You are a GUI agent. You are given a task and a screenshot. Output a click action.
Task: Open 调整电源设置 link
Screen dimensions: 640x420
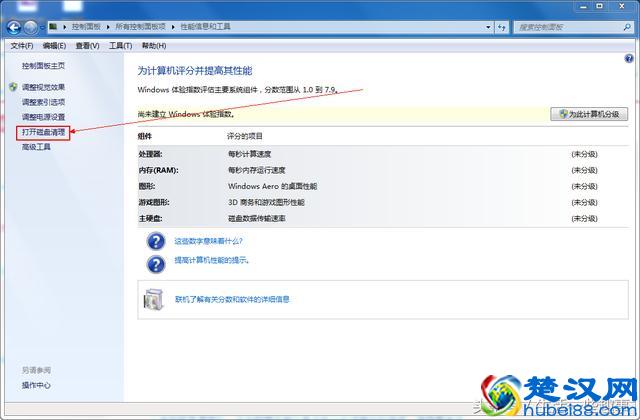[x=43, y=117]
